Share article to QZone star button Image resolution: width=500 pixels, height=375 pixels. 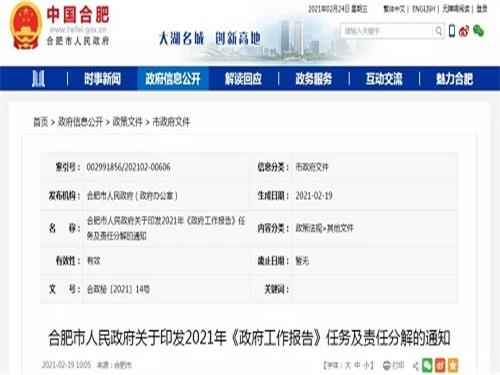pyautogui.click(x=453, y=365)
